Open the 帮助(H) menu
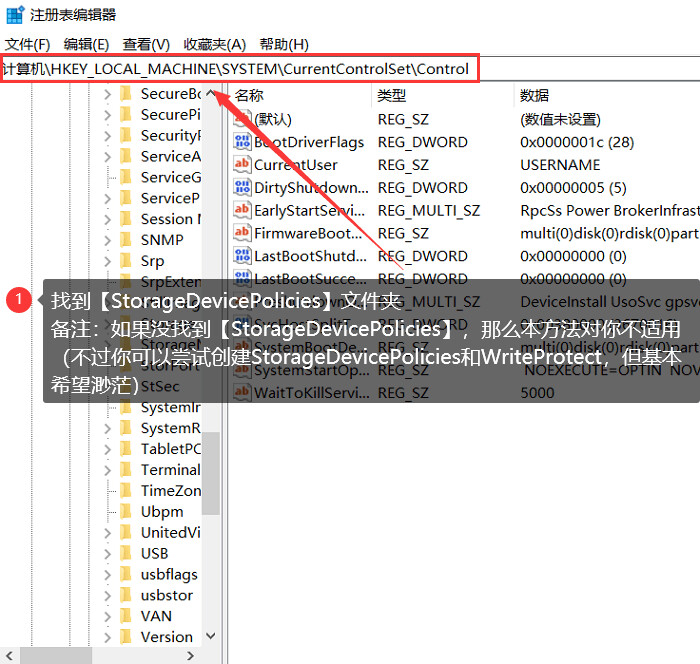 pyautogui.click(x=284, y=44)
